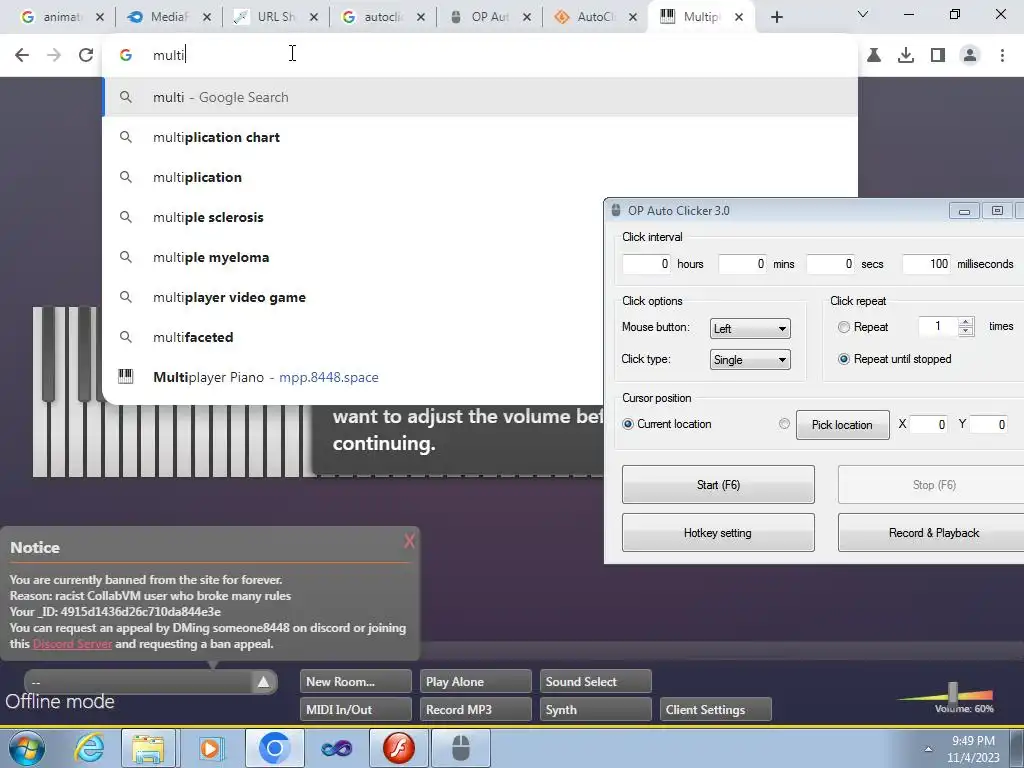Click the secs interval field

point(830,264)
